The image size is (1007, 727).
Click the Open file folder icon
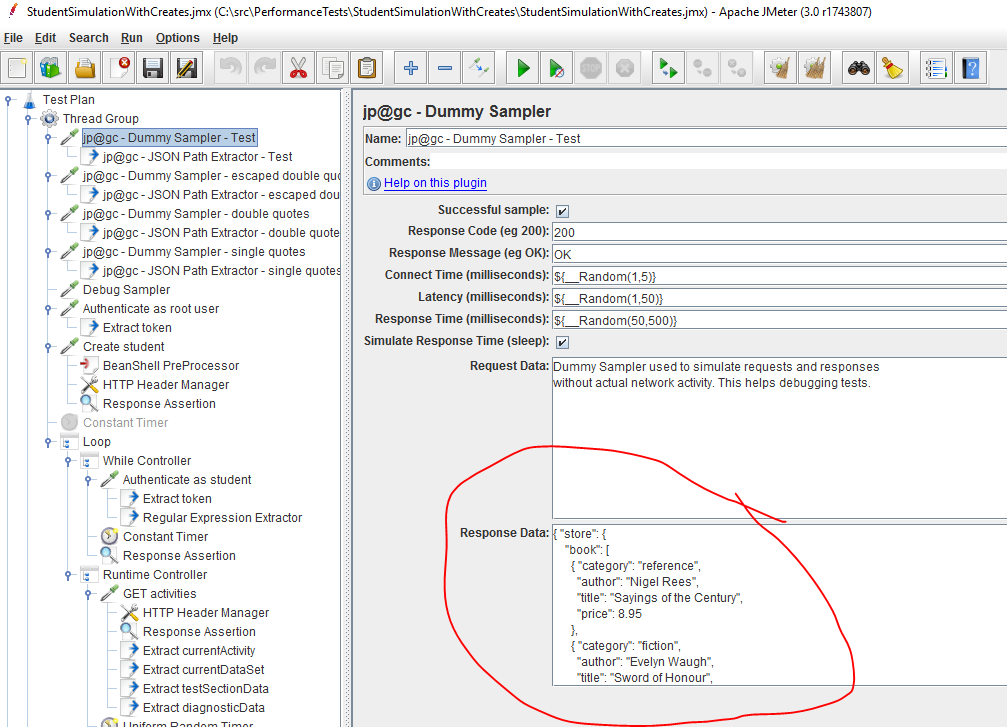tap(85, 67)
